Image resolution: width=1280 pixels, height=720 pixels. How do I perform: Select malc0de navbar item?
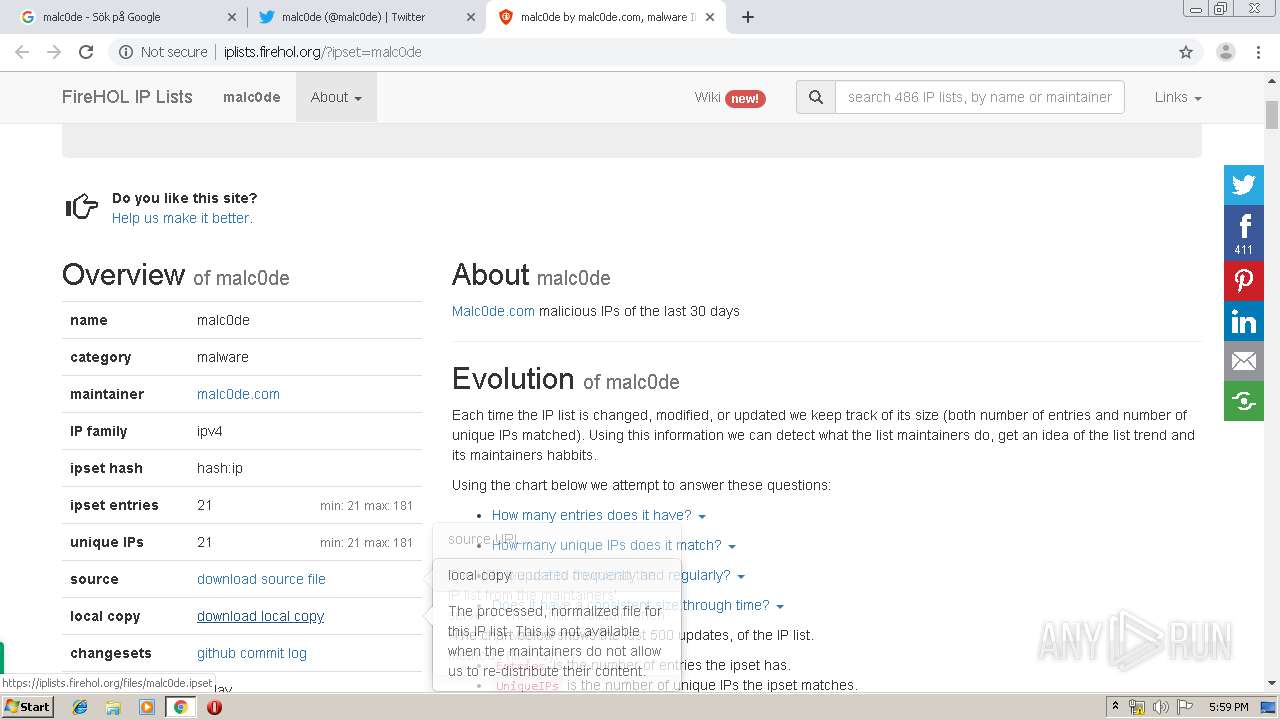(x=252, y=97)
